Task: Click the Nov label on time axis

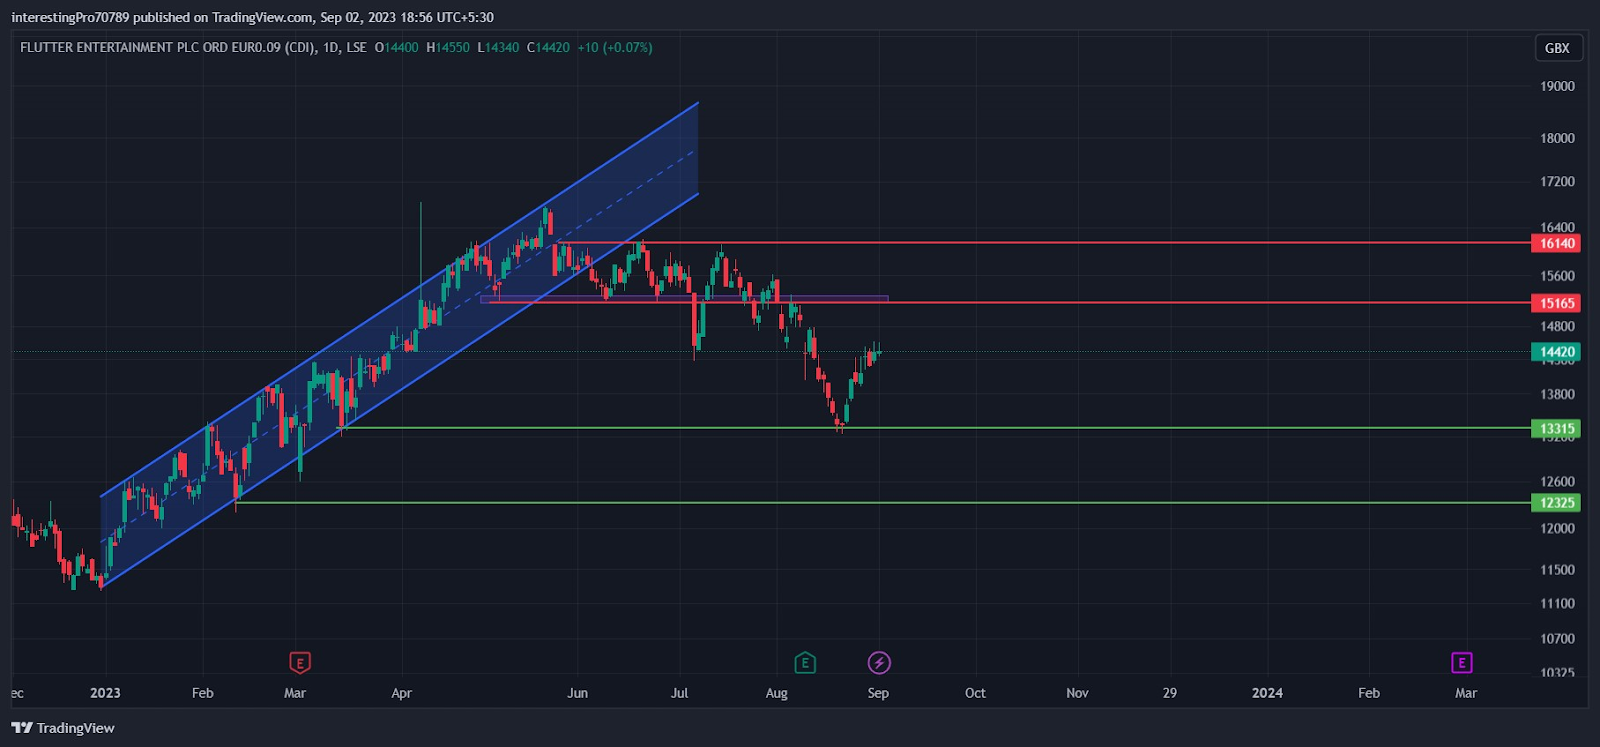Action: point(1077,693)
